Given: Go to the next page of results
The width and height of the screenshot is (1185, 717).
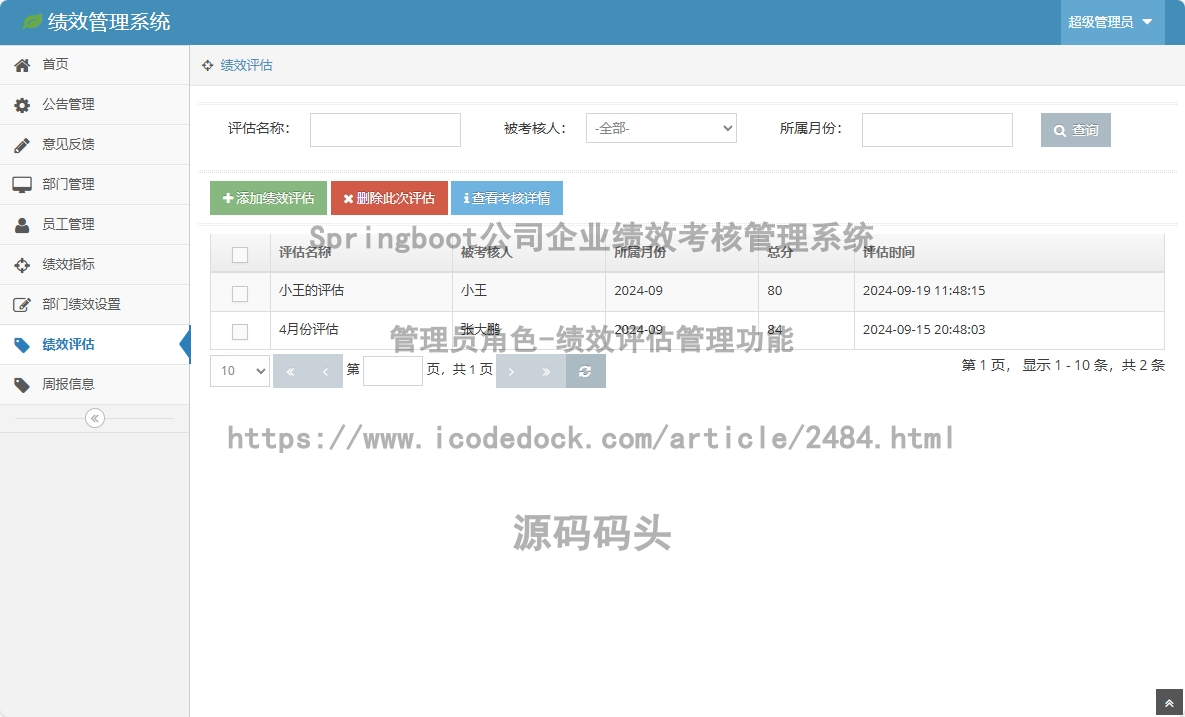Looking at the screenshot, I should pos(512,371).
